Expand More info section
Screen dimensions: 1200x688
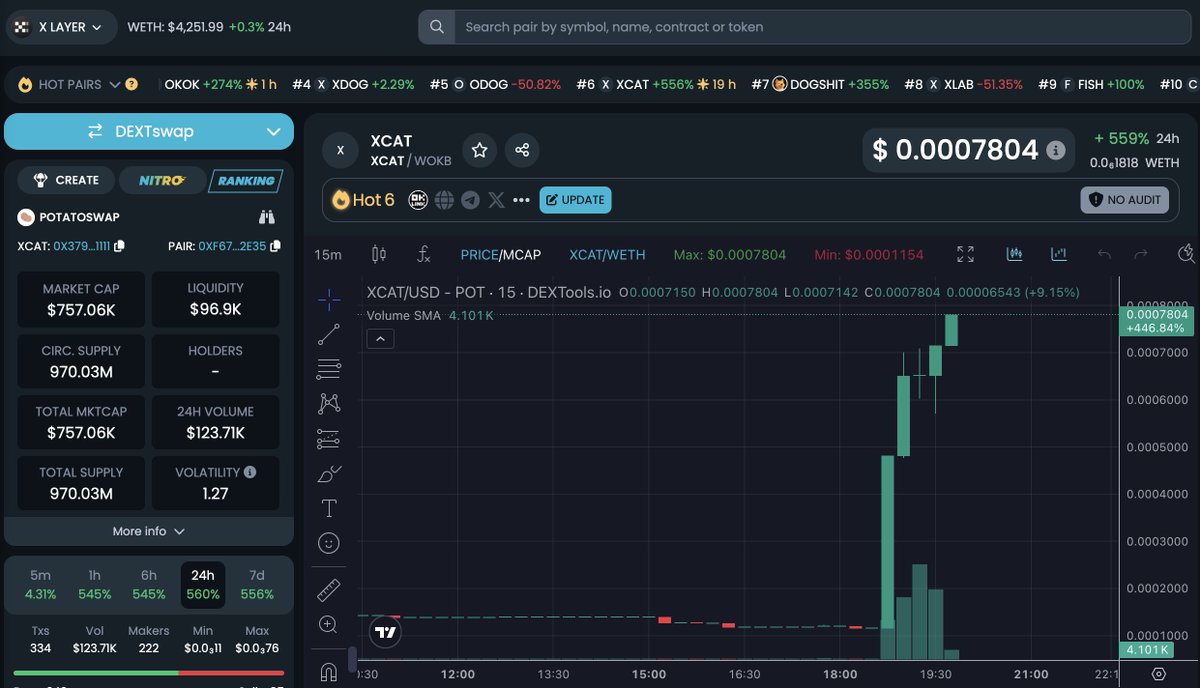pos(149,531)
